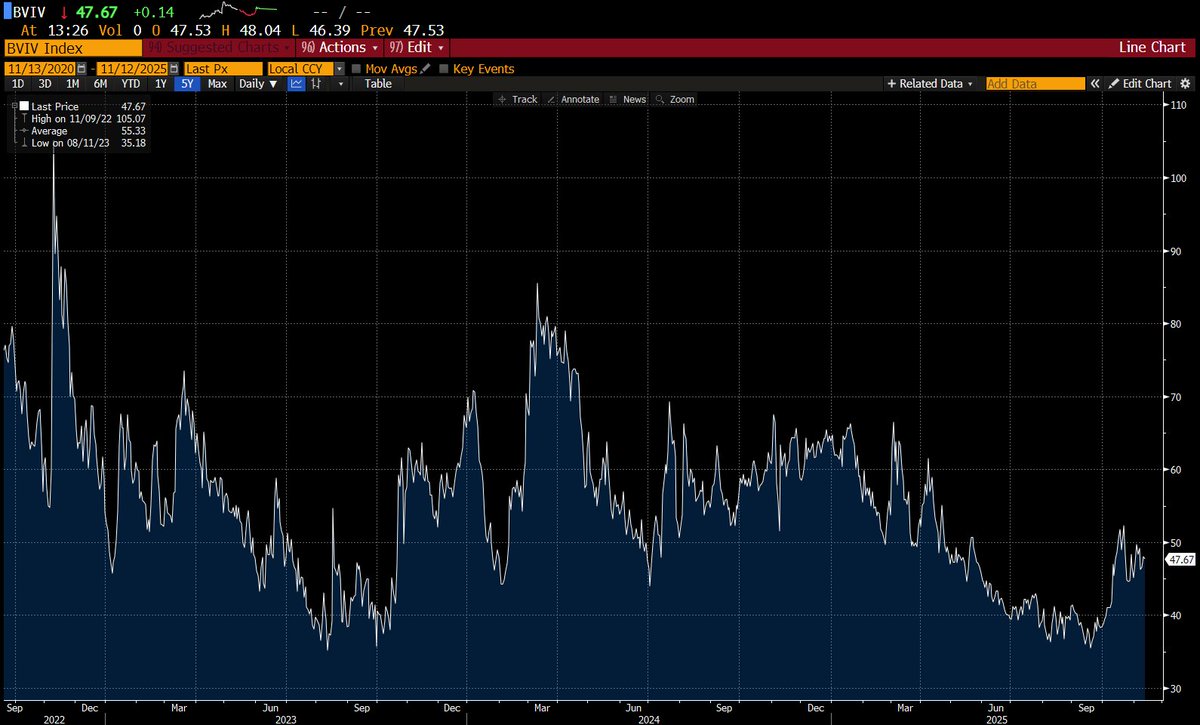Open the Daily frequency dropdown

click(262, 84)
